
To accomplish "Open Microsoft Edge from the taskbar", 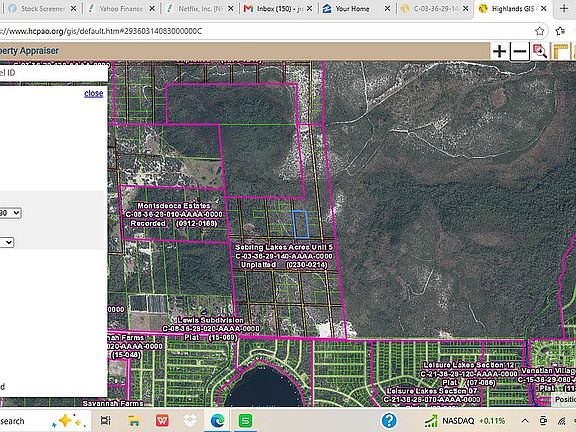I will 217,420.
